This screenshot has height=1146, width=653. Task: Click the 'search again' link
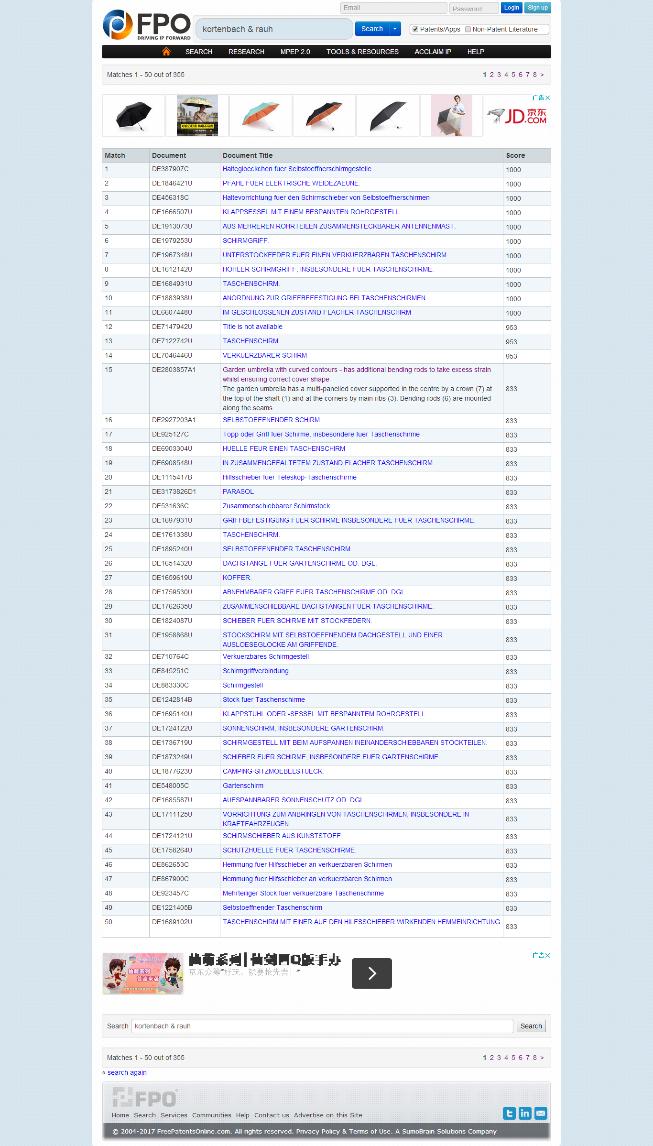pos(127,1073)
